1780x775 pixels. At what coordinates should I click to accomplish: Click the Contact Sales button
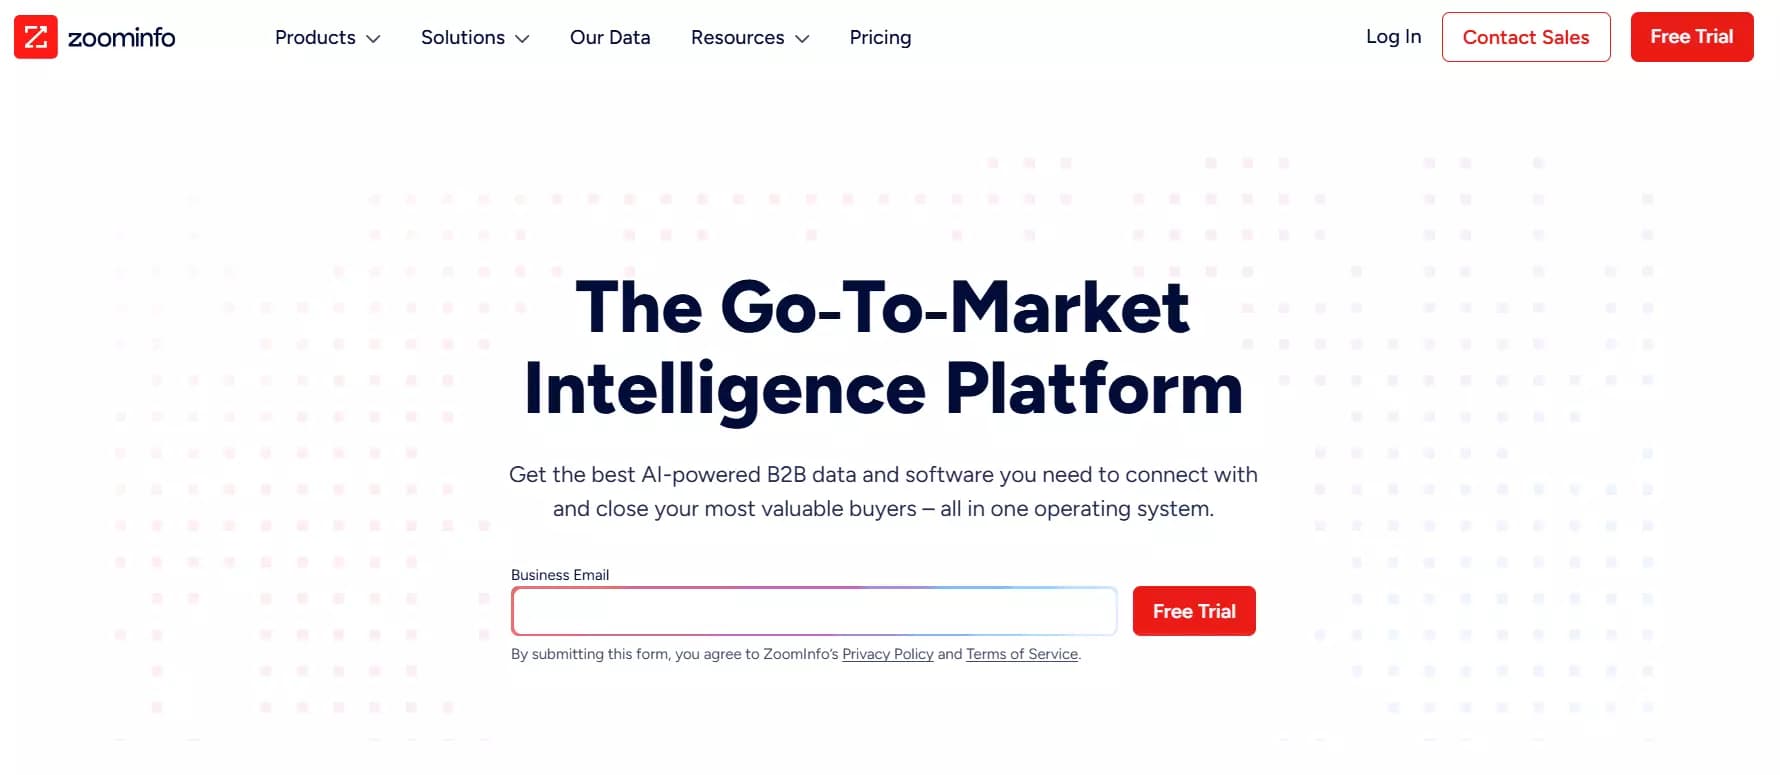pos(1526,36)
